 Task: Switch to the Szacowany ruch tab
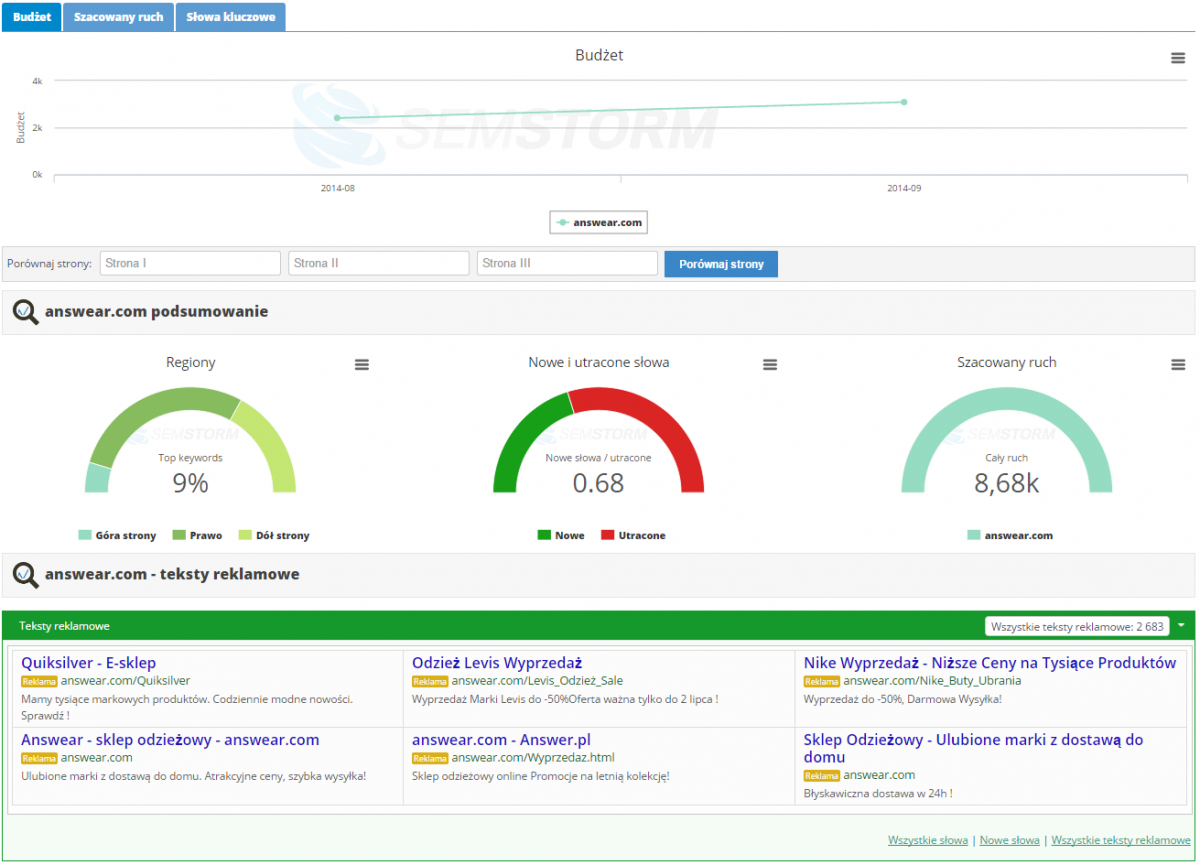[x=118, y=17]
